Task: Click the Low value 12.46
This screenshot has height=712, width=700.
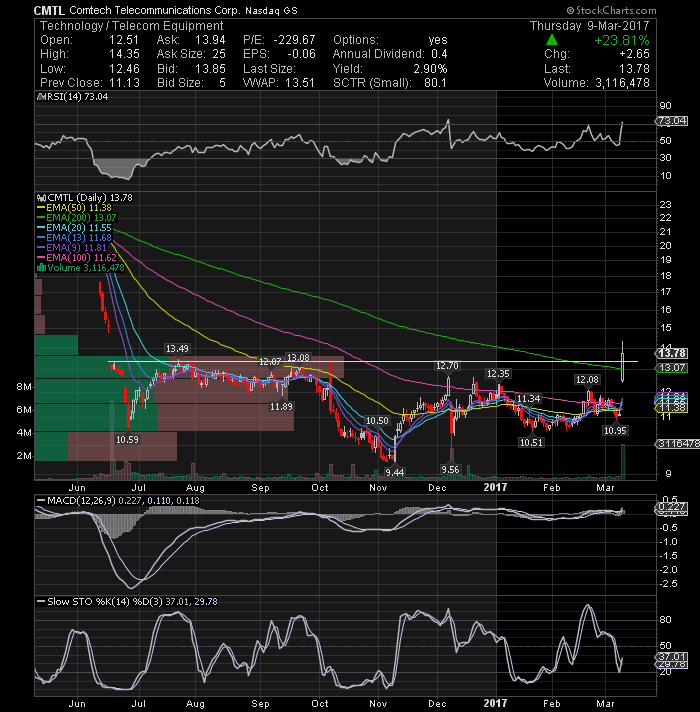Action: [124, 69]
